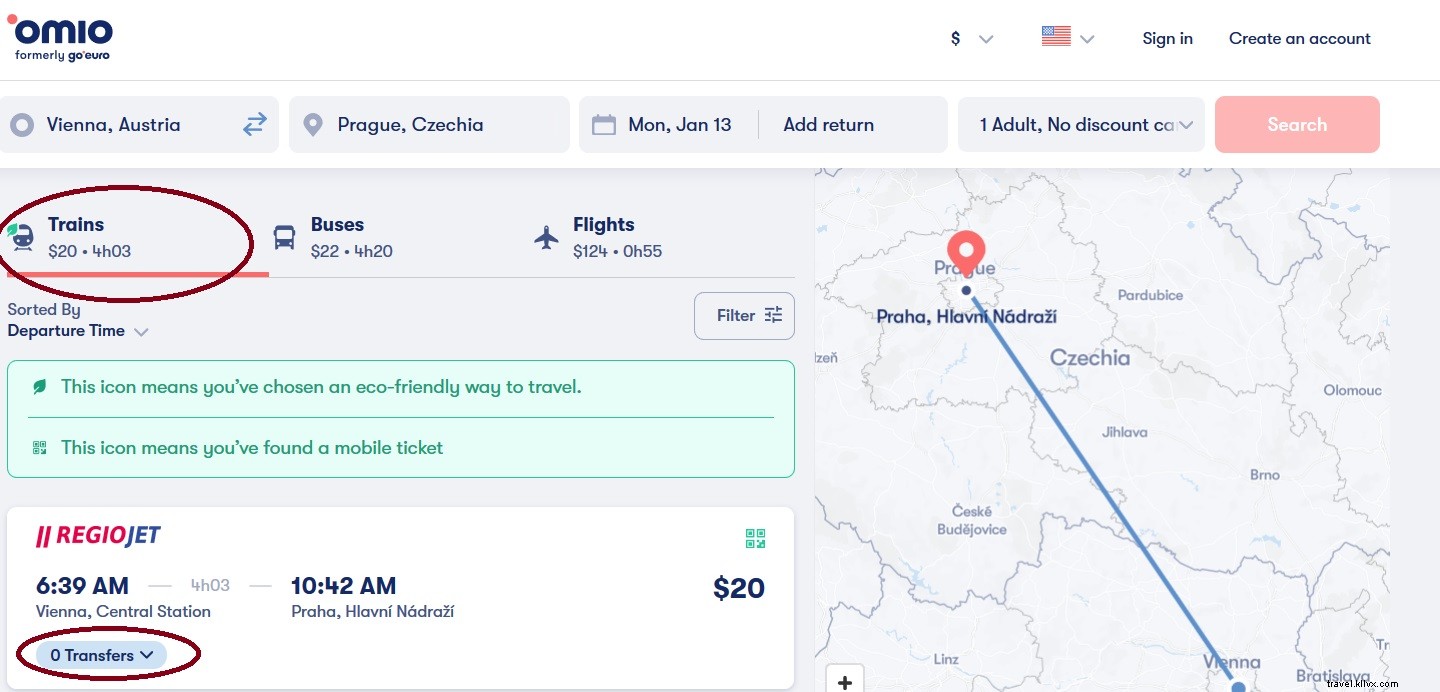The height and width of the screenshot is (692, 1440).
Task: Switch to the Flights tab
Action: point(604,237)
